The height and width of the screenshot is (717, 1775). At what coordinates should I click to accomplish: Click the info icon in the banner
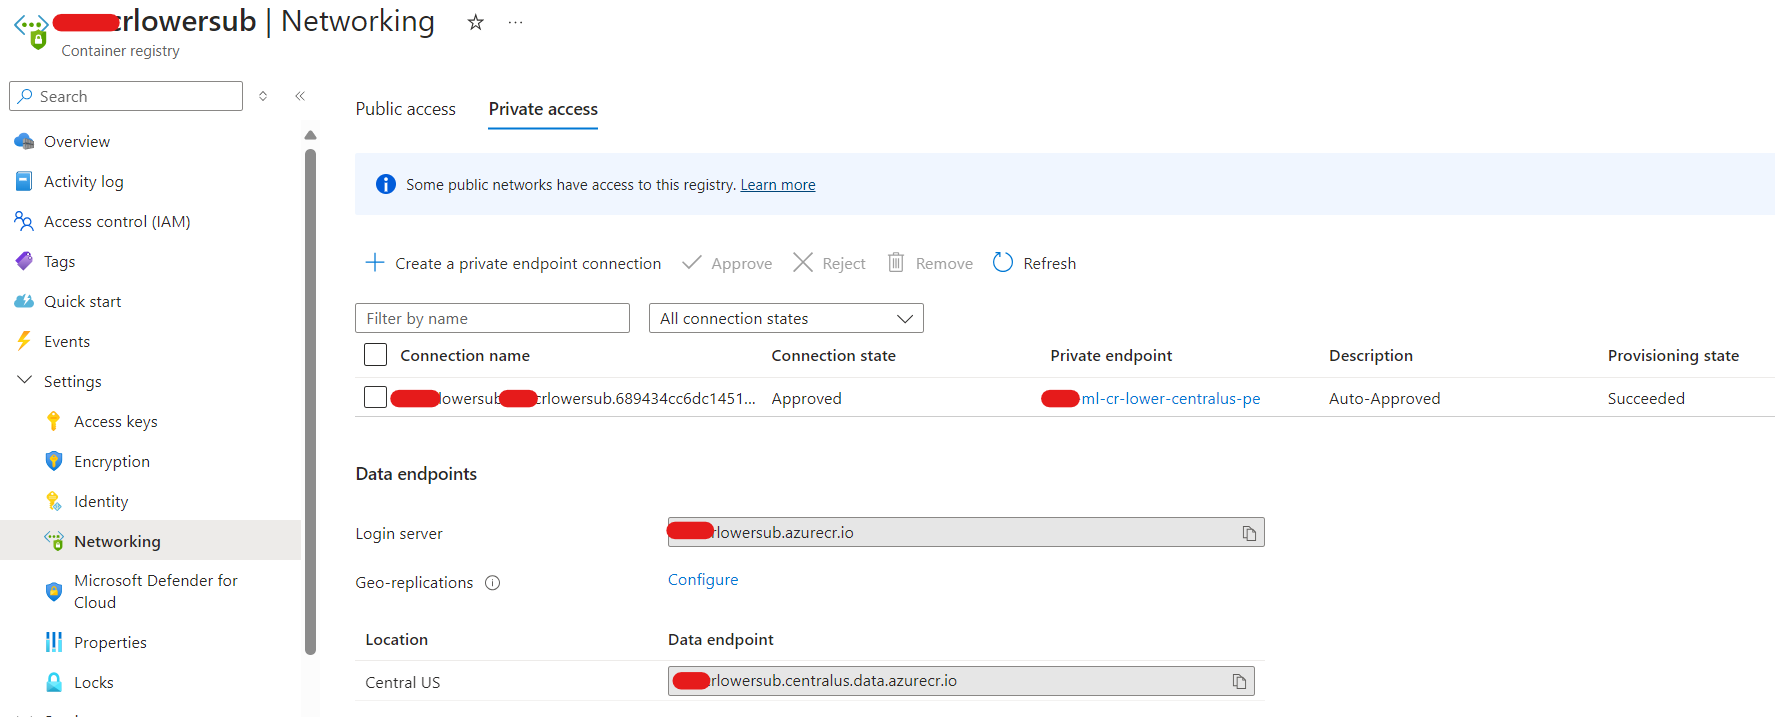coord(385,184)
